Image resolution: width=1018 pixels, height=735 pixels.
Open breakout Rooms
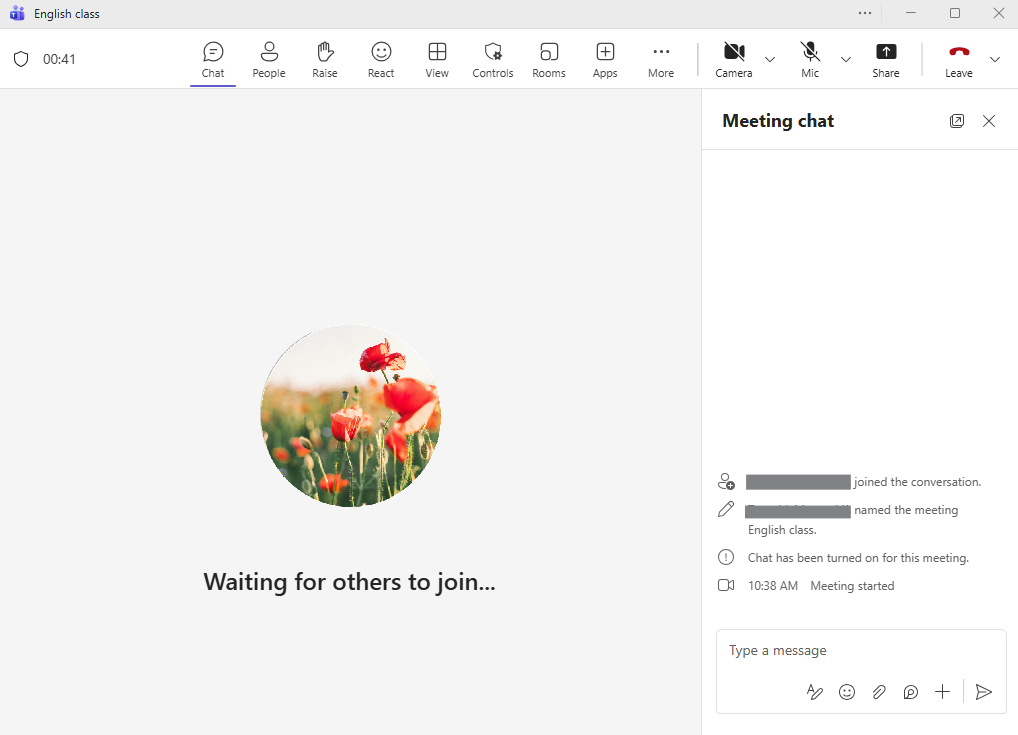(x=549, y=60)
